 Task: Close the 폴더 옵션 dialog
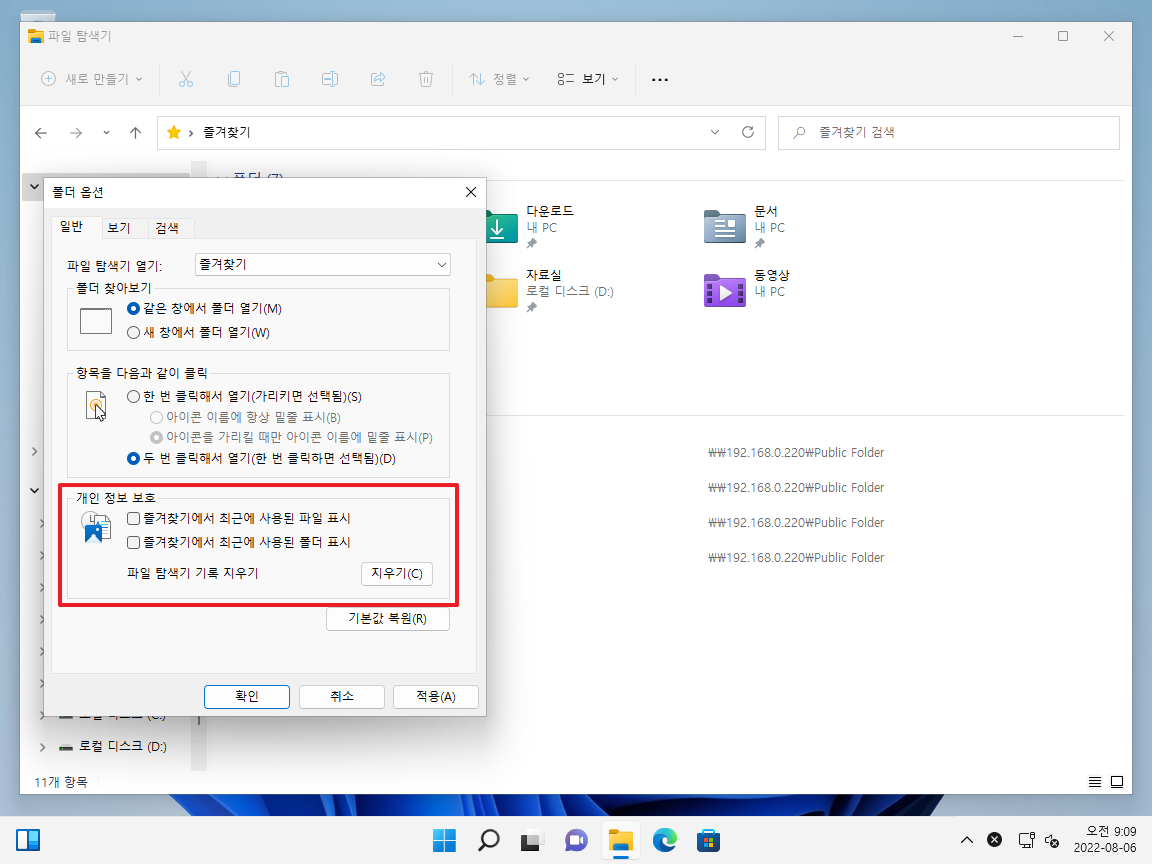pos(471,192)
